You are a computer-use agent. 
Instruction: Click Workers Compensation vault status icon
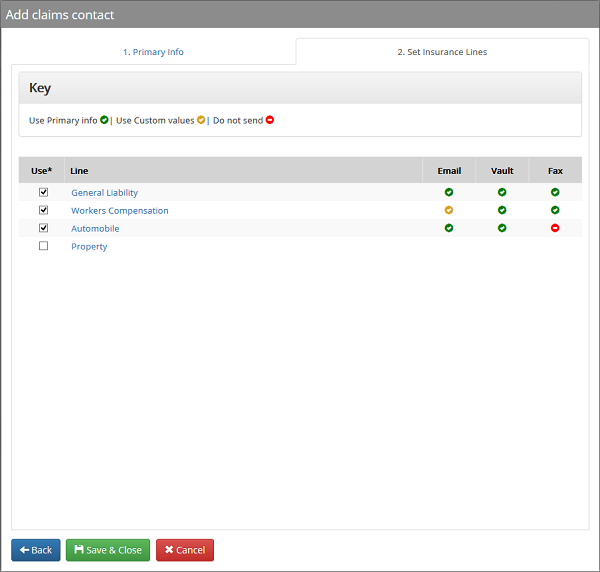[x=502, y=210]
